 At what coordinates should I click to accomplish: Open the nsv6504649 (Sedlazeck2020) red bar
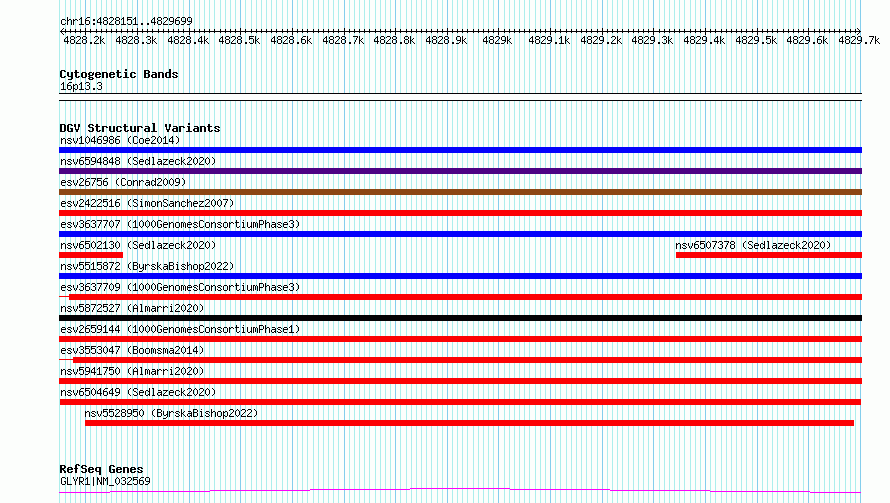click(460, 402)
